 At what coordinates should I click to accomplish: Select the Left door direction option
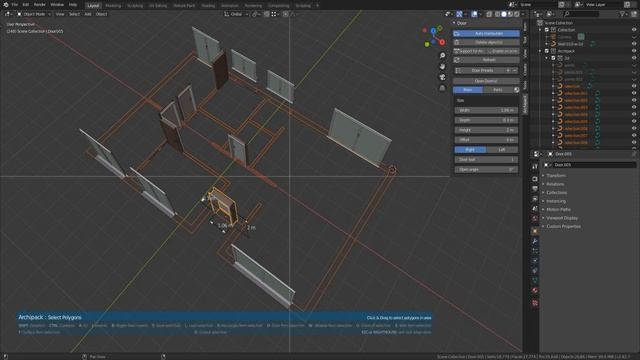[x=502, y=150]
